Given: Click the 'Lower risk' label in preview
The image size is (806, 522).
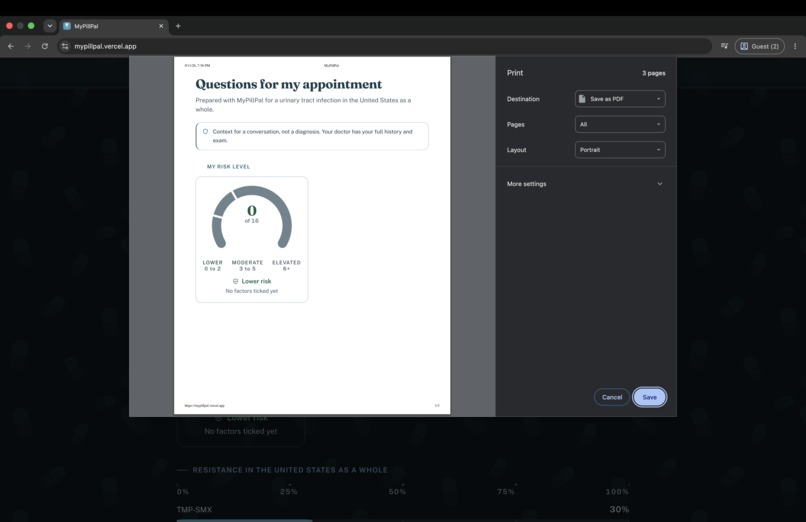Looking at the screenshot, I should point(256,281).
